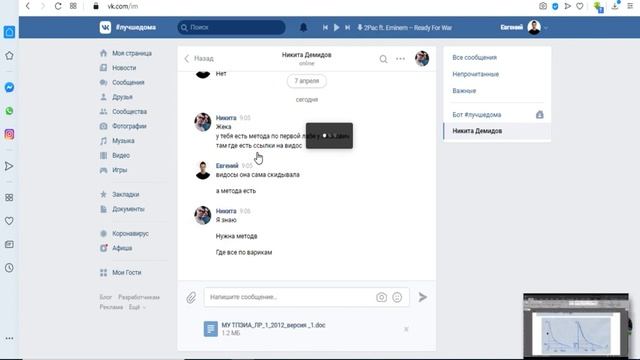The height and width of the screenshot is (360, 640).
Task: Reload the page with browser refresh
Action: coord(58,6)
